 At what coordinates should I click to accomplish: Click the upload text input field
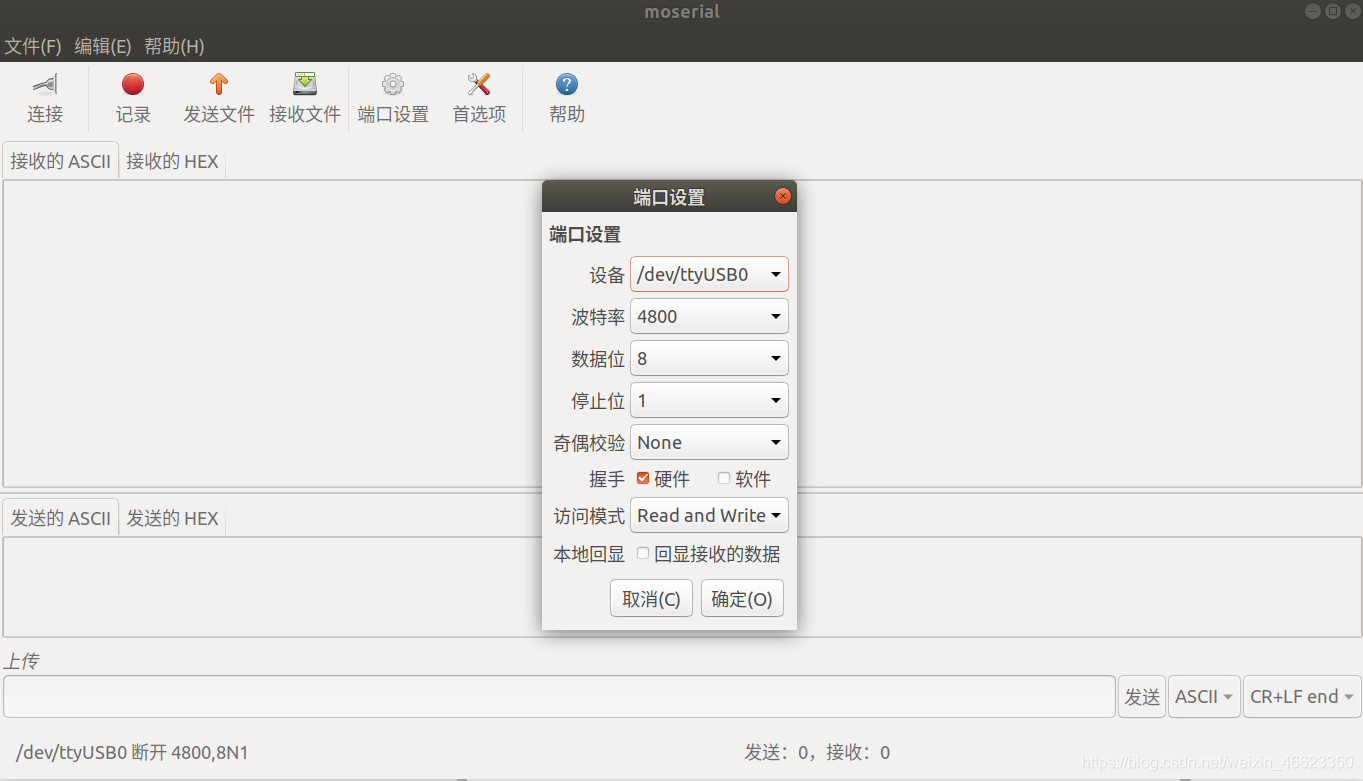pos(559,696)
